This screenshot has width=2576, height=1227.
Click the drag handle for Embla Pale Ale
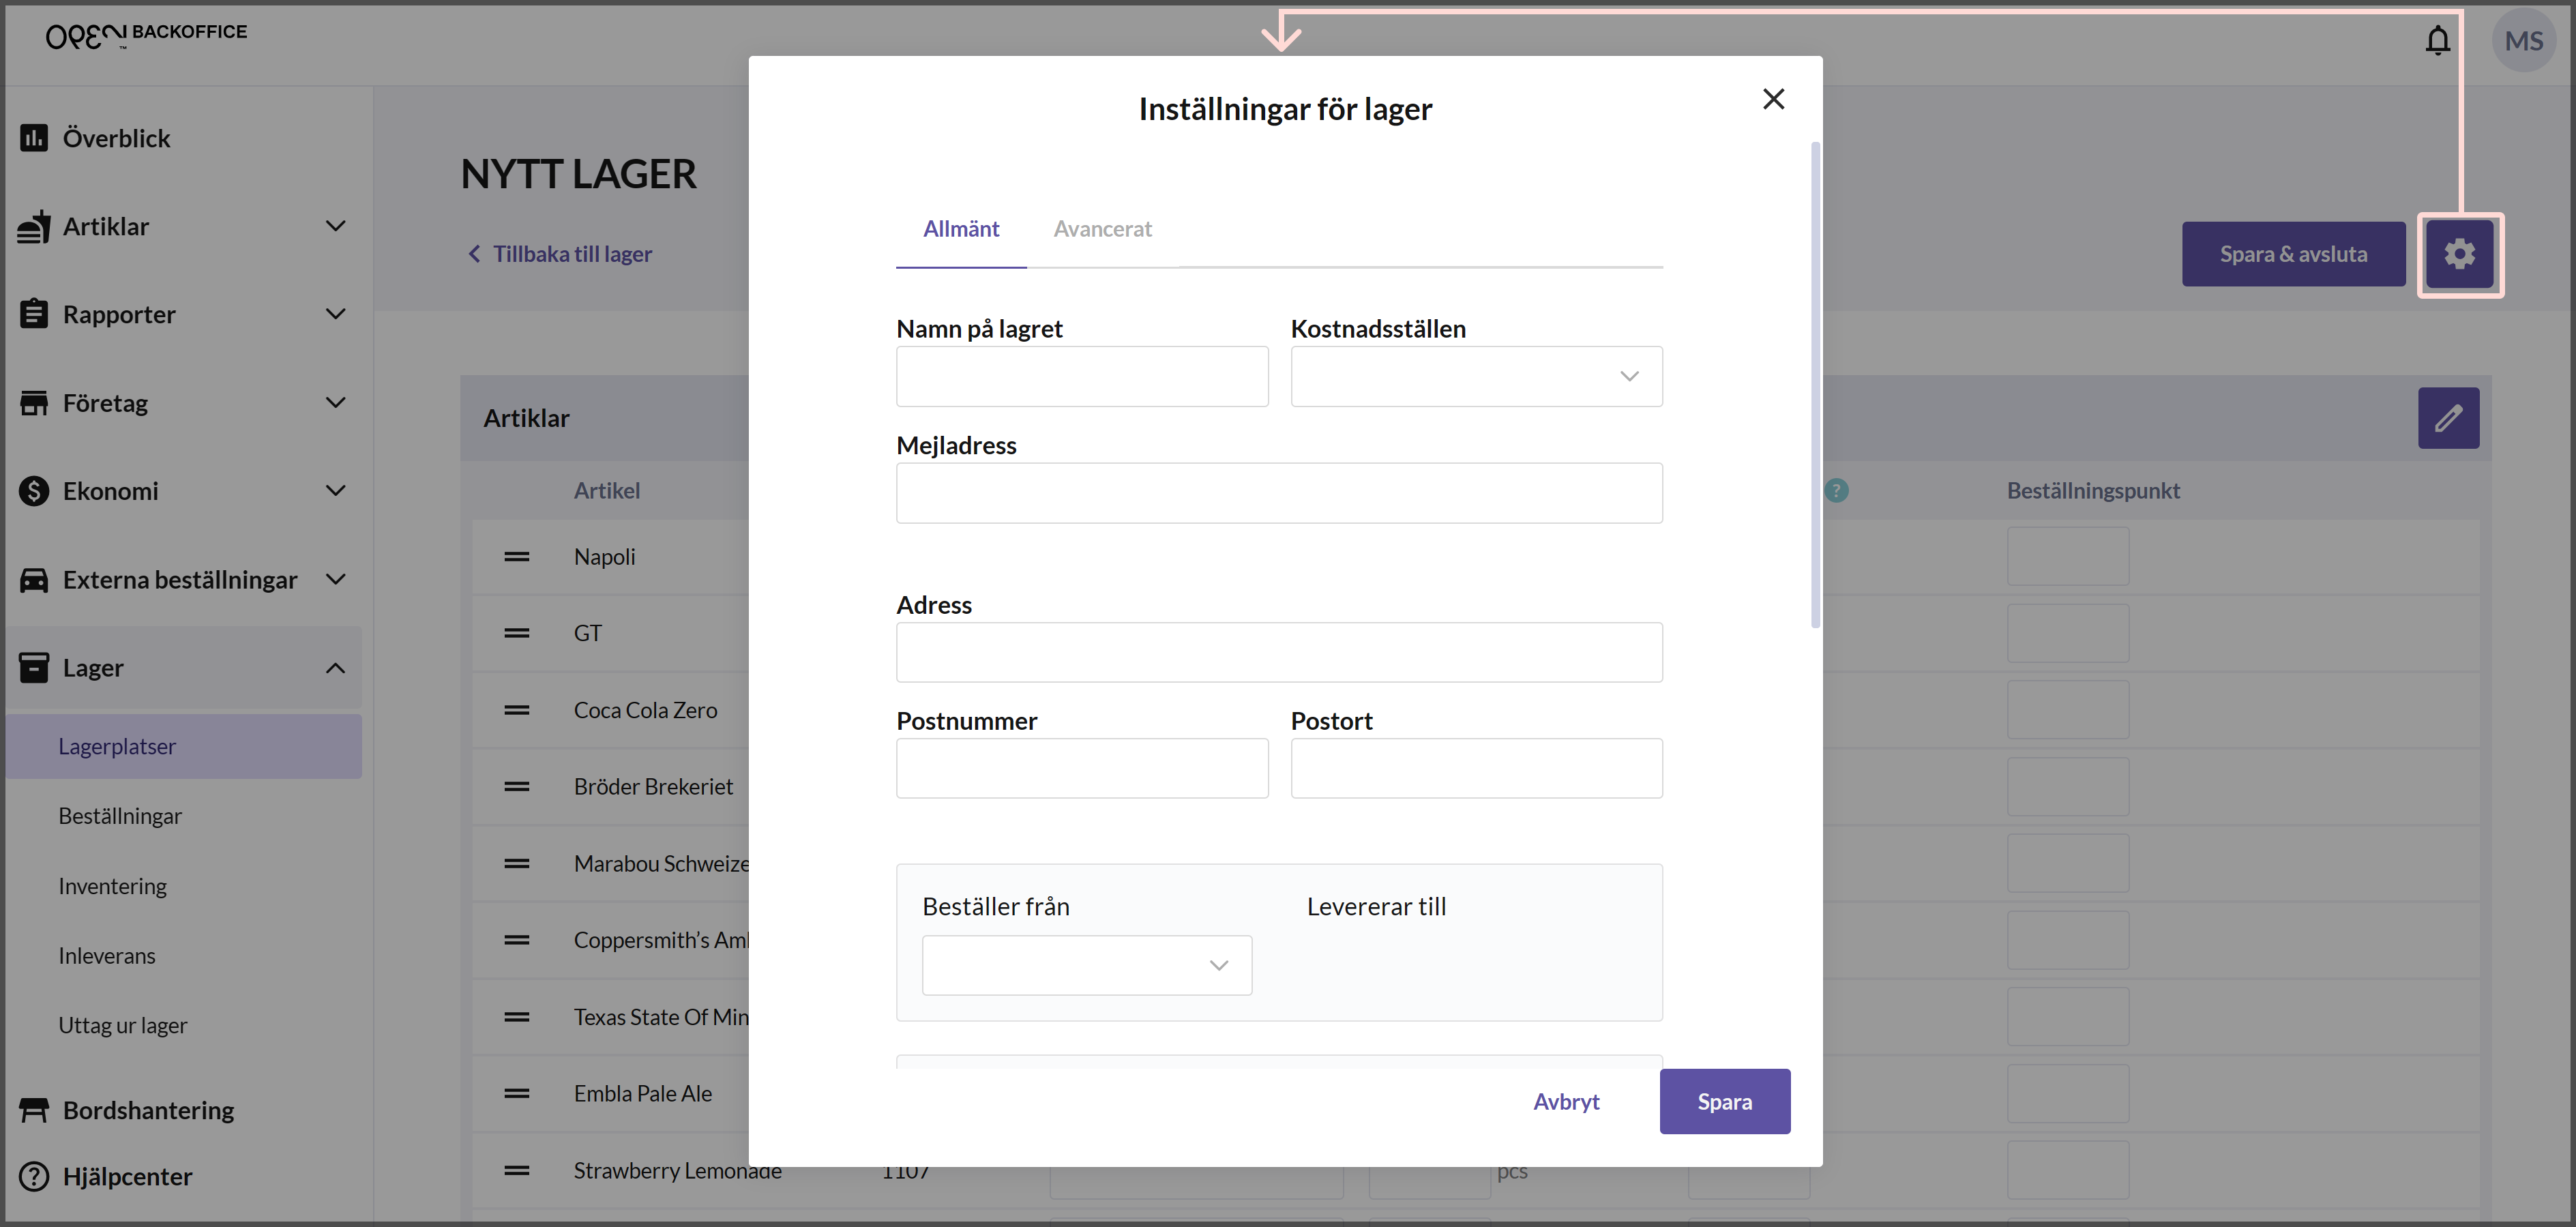(x=516, y=1093)
